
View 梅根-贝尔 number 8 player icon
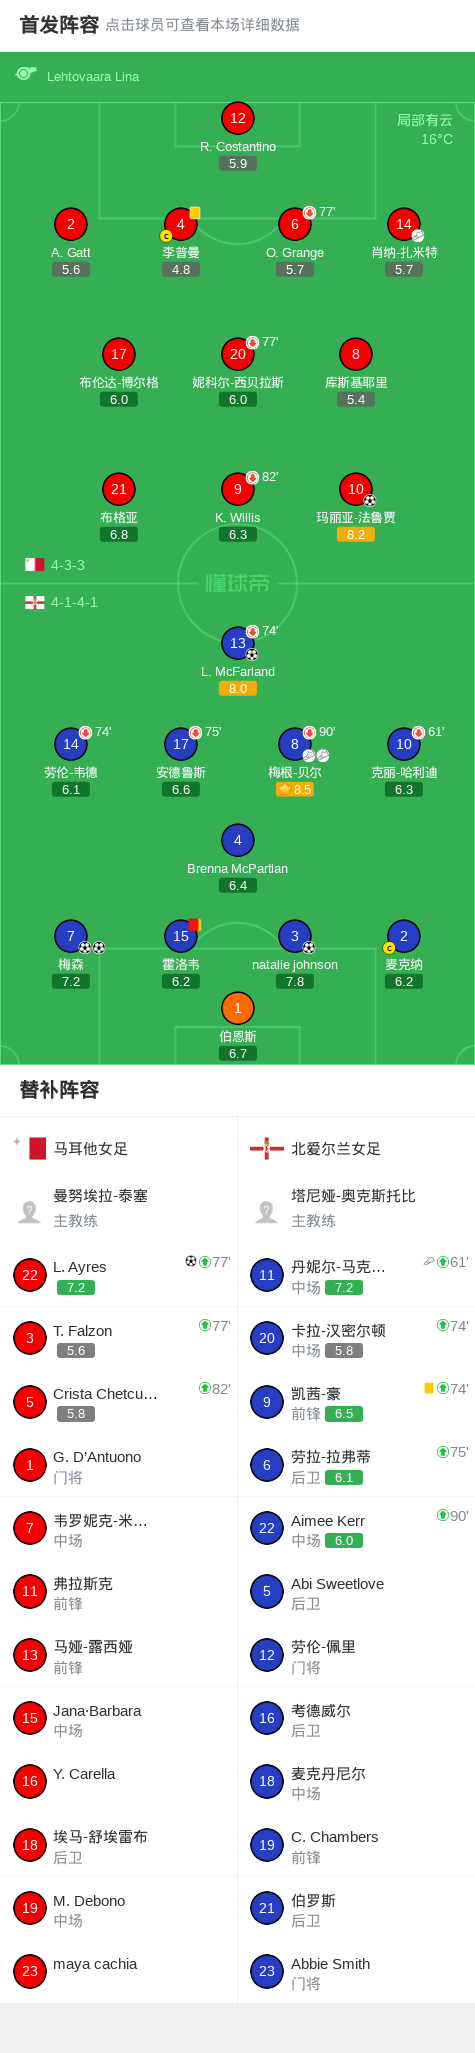click(295, 744)
